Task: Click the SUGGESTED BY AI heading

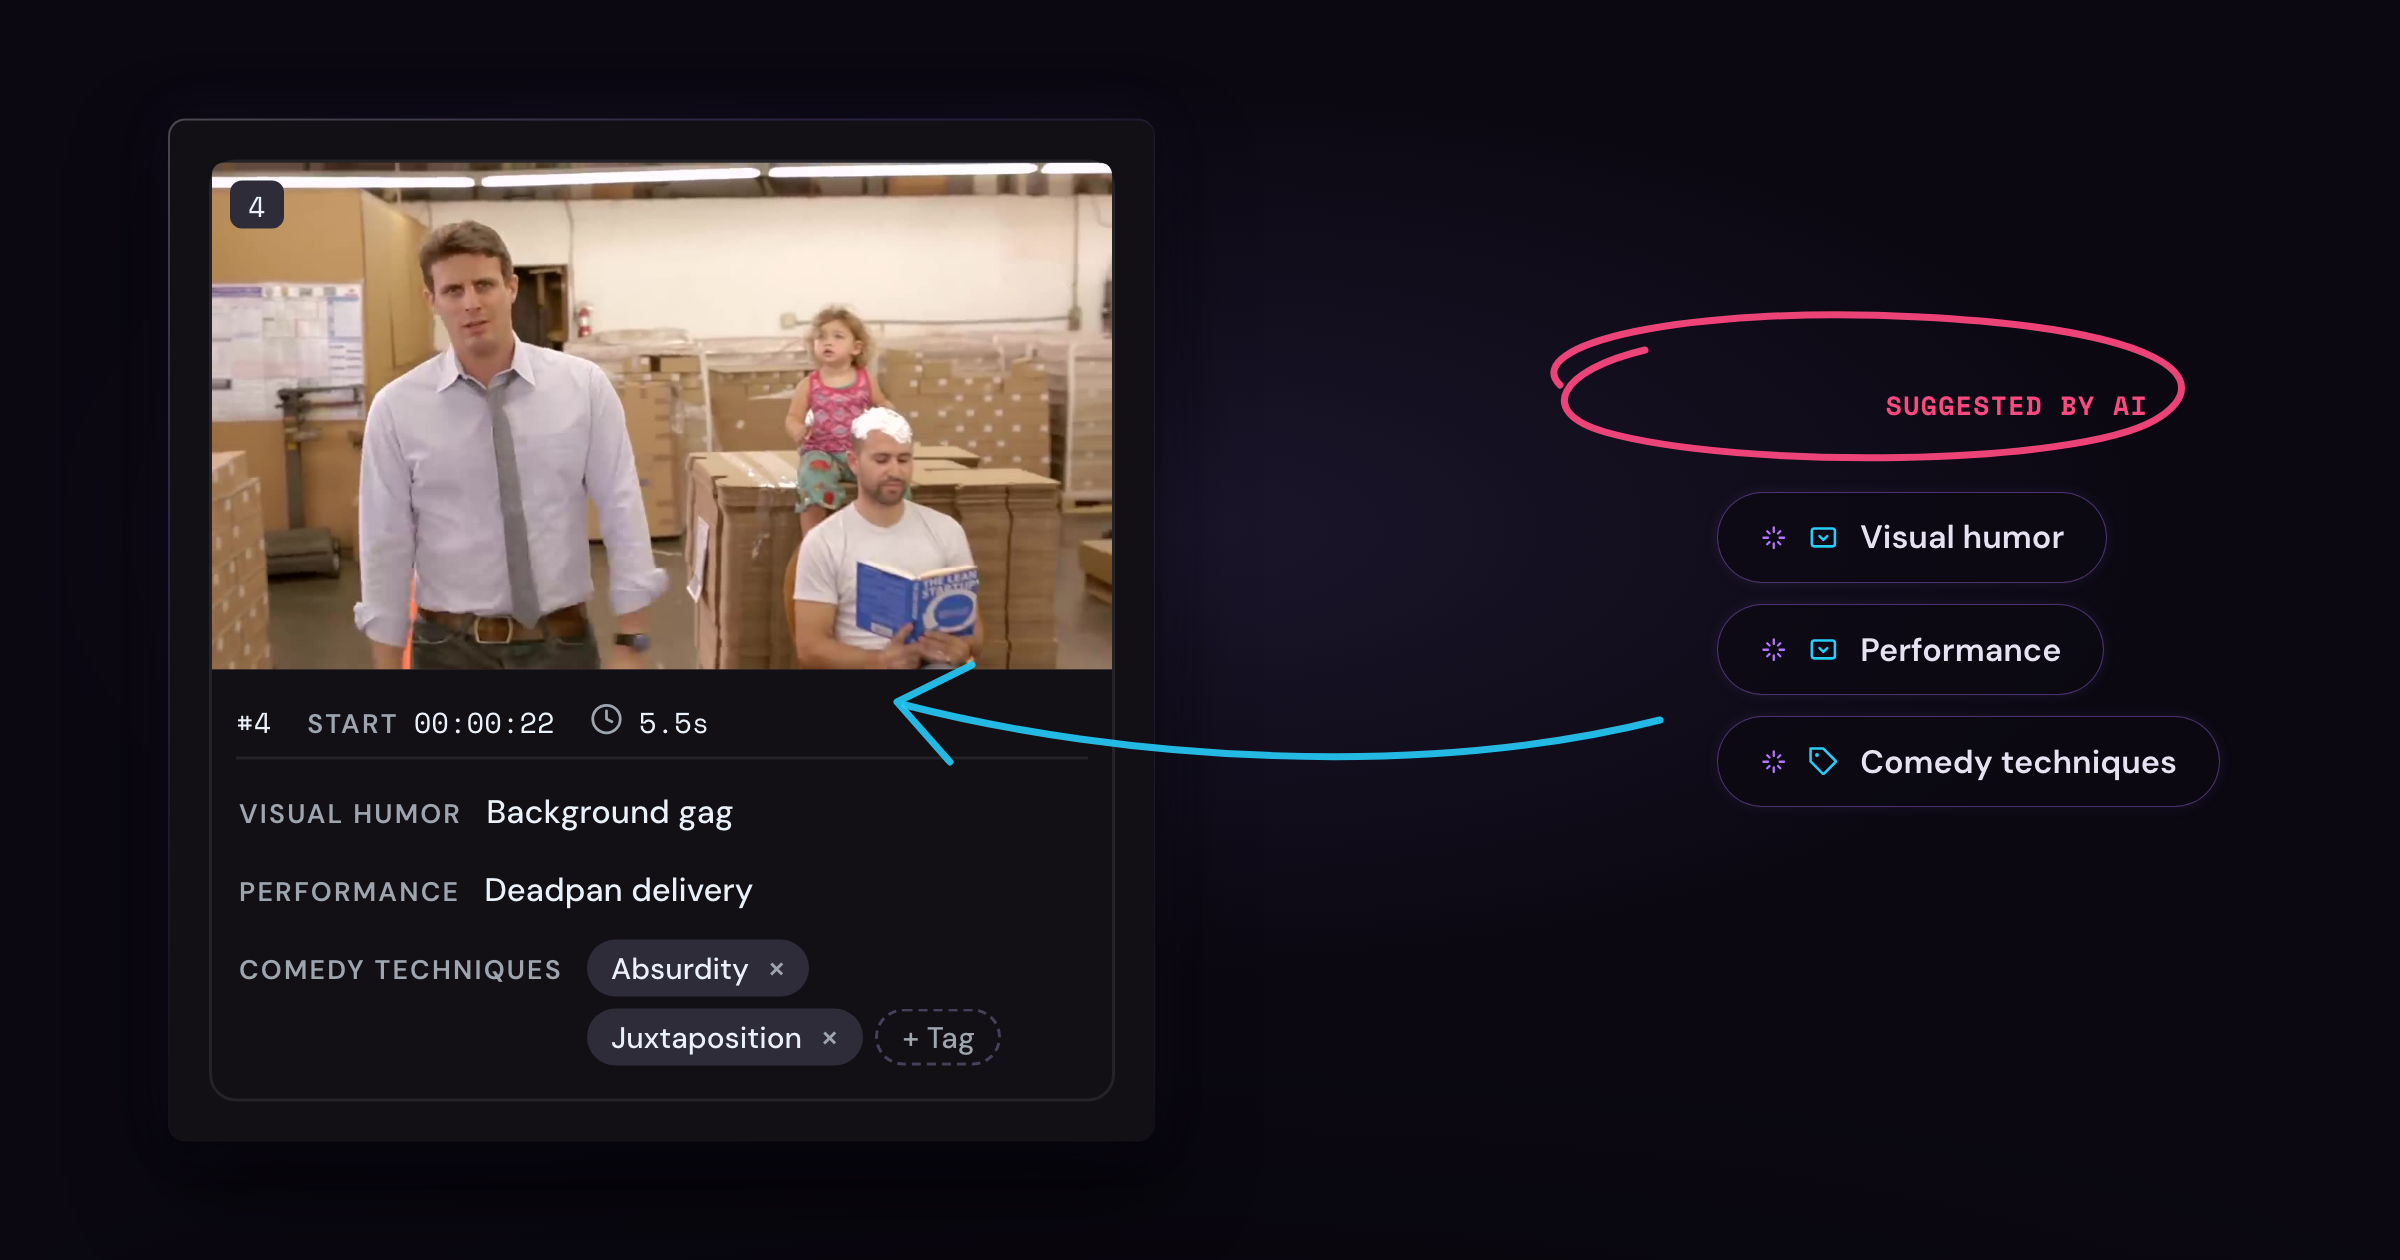Action: click(x=2016, y=406)
